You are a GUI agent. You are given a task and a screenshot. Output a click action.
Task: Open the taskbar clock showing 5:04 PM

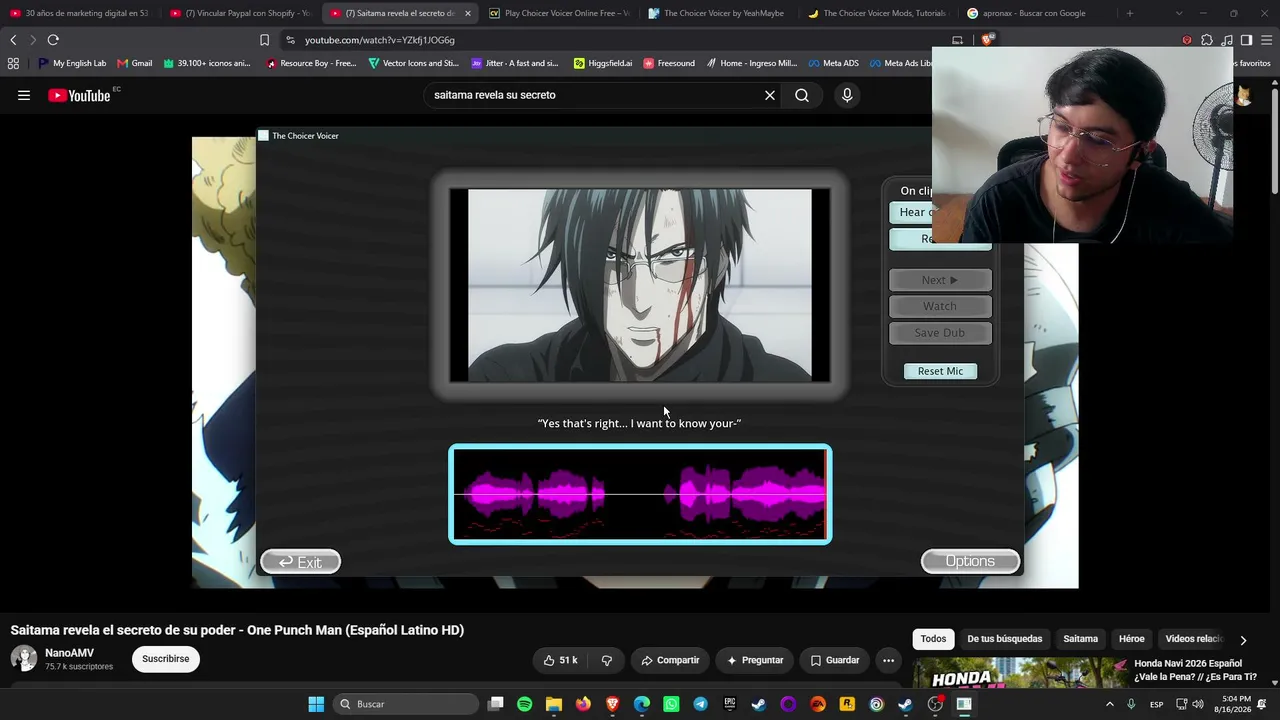[1236, 704]
